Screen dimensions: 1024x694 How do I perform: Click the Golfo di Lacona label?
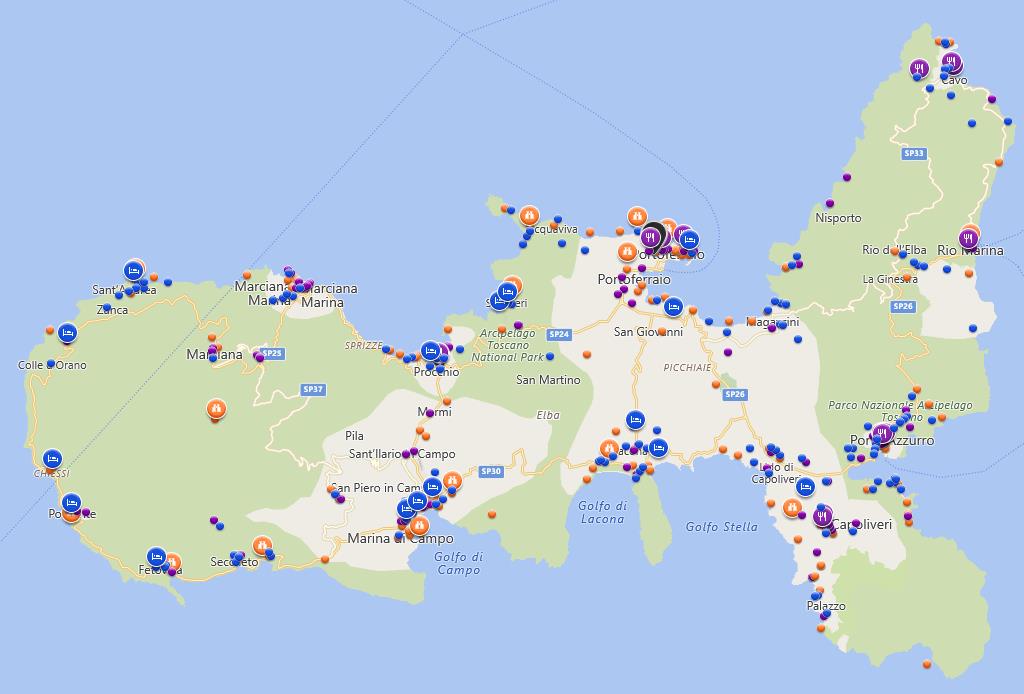[602, 512]
